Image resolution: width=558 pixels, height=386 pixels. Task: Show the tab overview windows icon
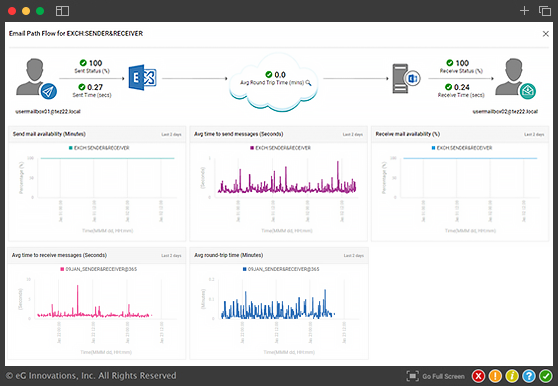(544, 11)
